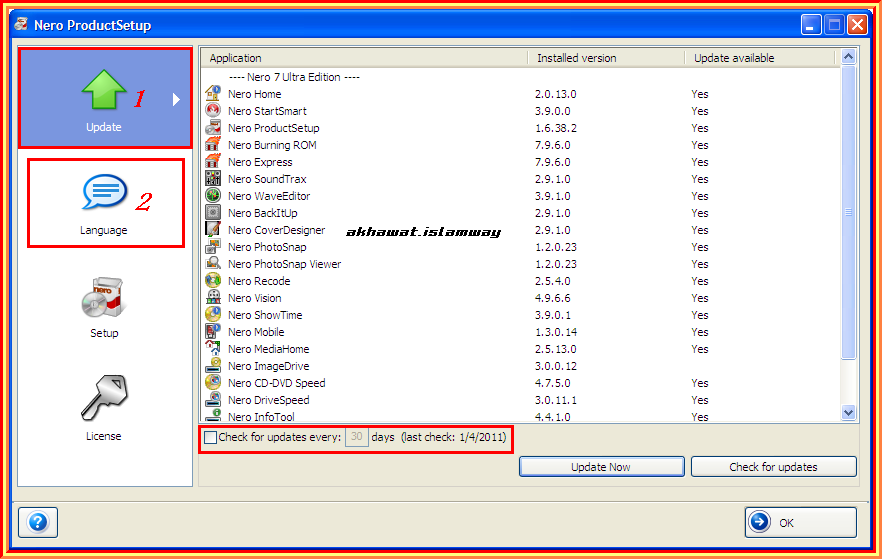This screenshot has height=559, width=882.
Task: Click version 1.3.0.14 of Nero Mobile
Action: tap(556, 332)
